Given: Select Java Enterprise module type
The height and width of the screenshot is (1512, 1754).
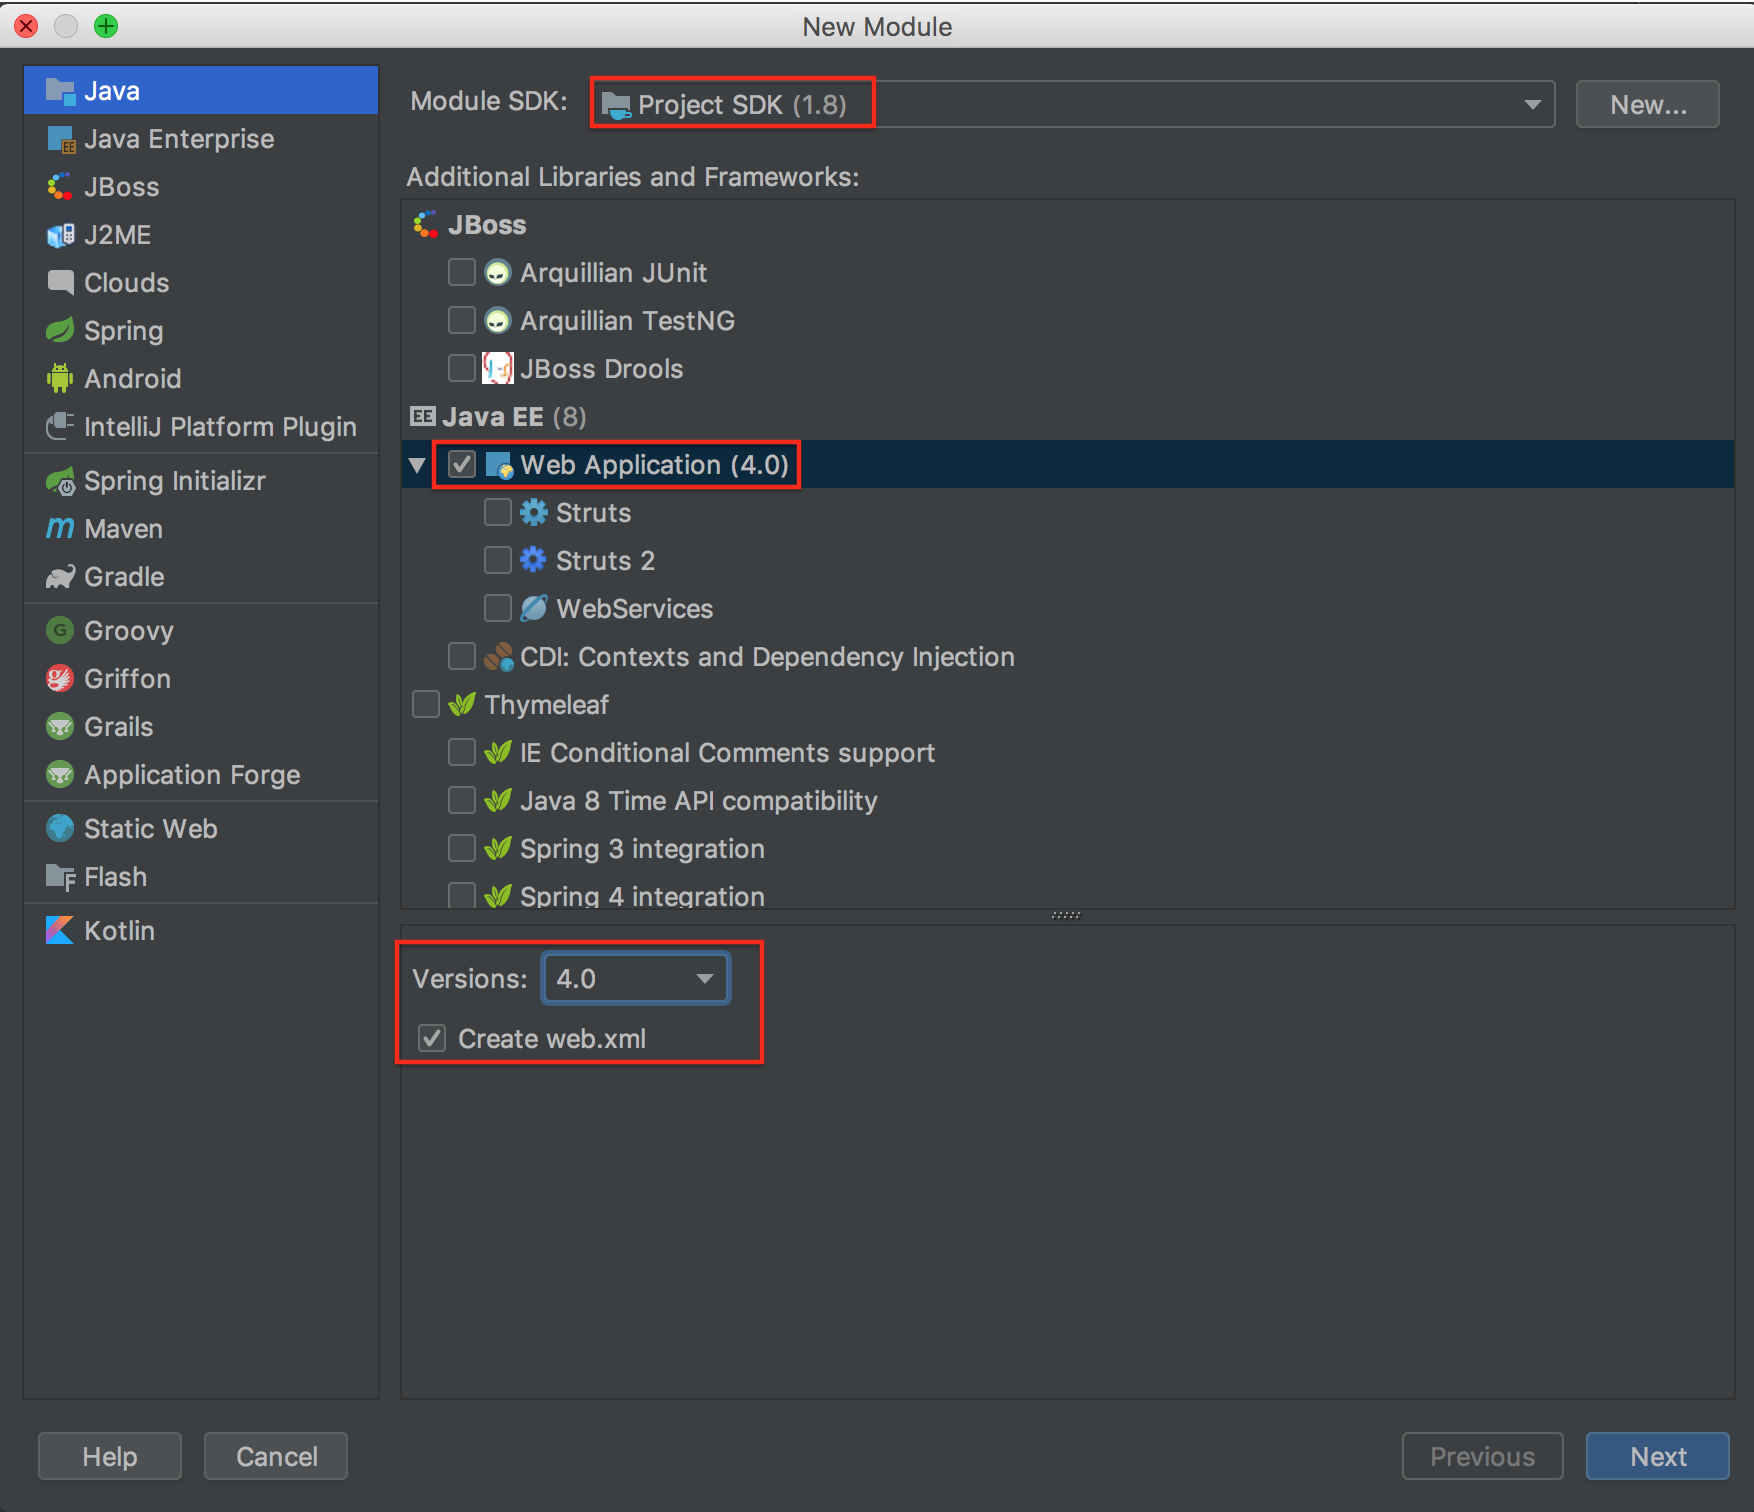Looking at the screenshot, I should click(x=179, y=138).
